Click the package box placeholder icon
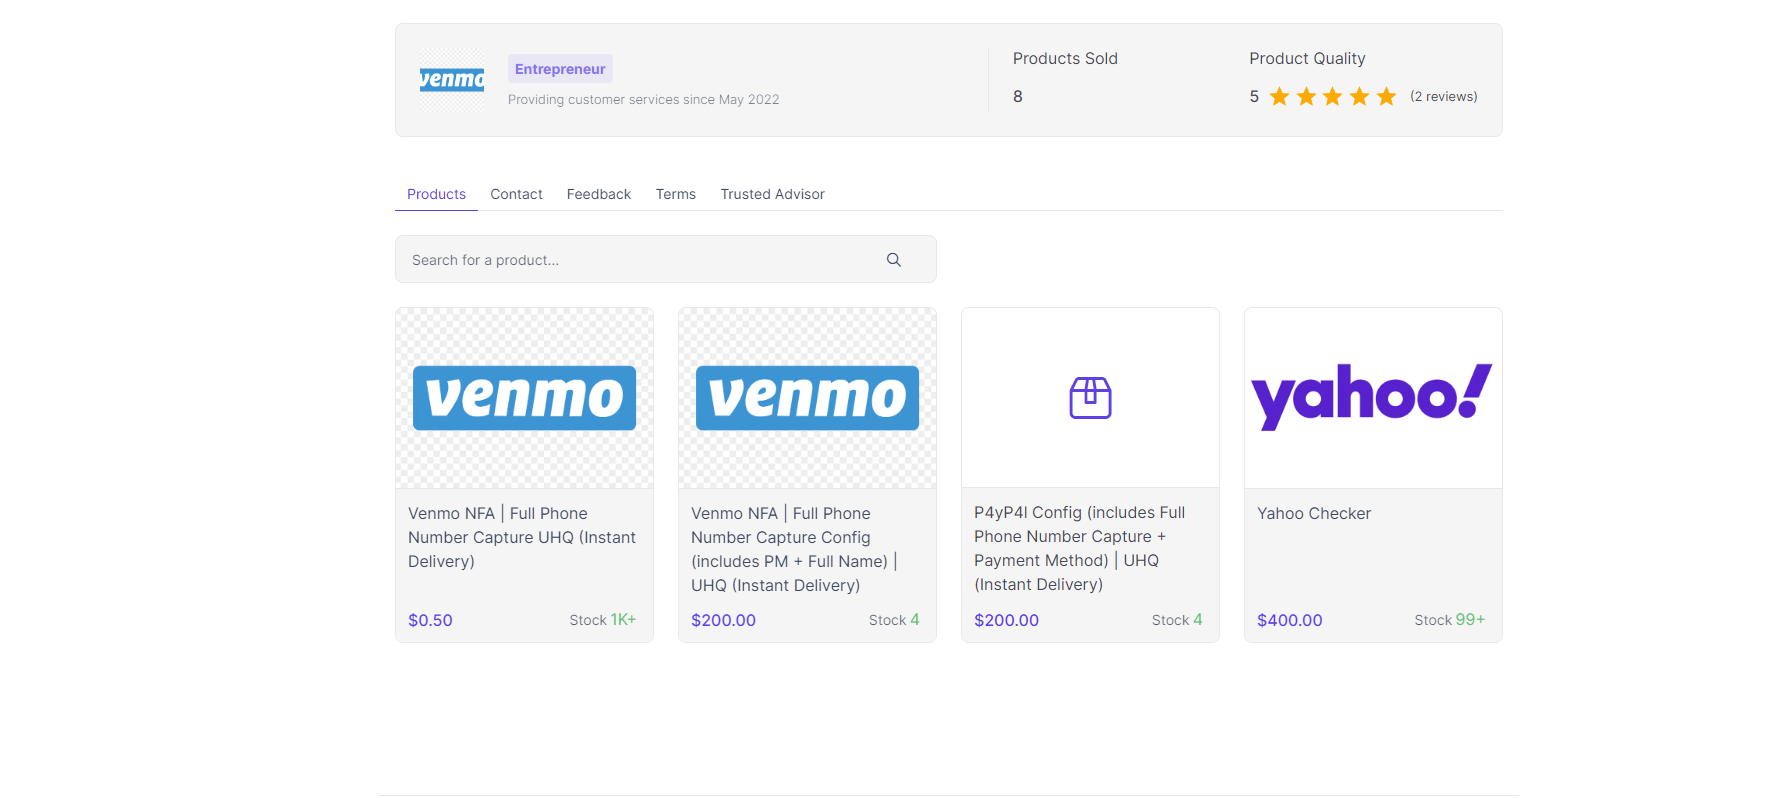The height and width of the screenshot is (798, 1792). point(1090,398)
